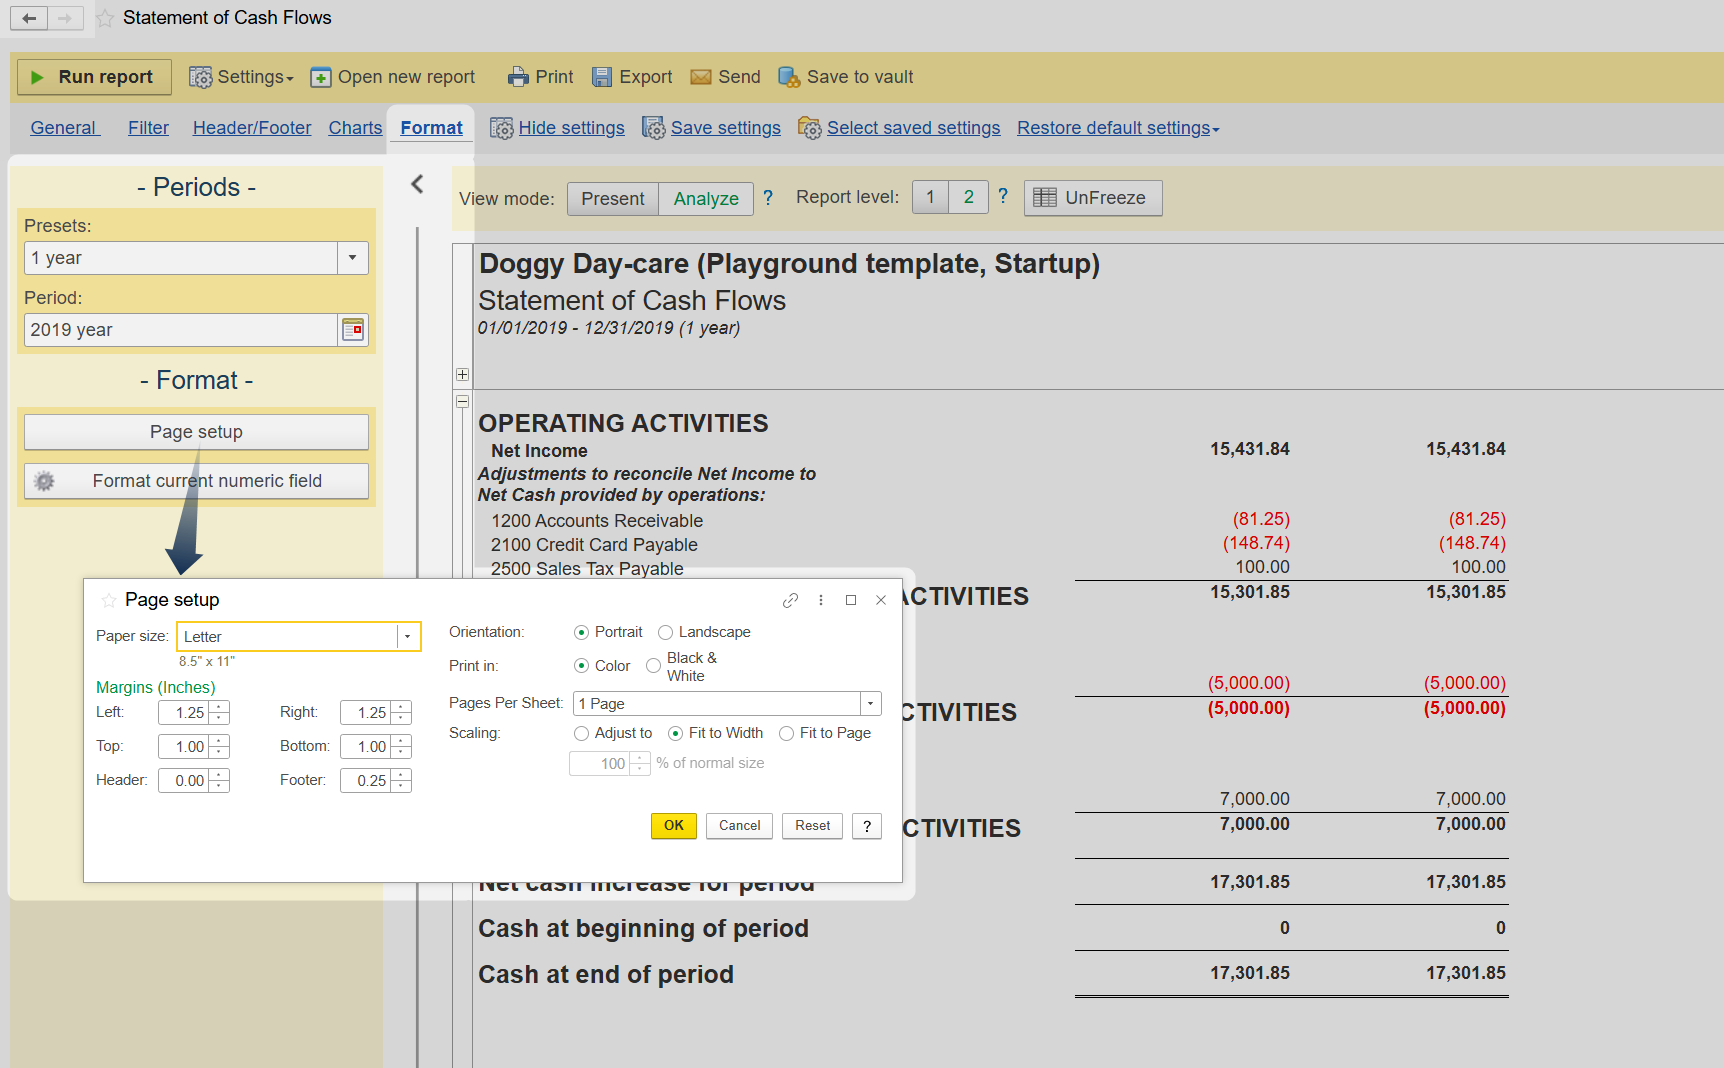
Task: Switch to the Charts tab
Action: coord(355,128)
